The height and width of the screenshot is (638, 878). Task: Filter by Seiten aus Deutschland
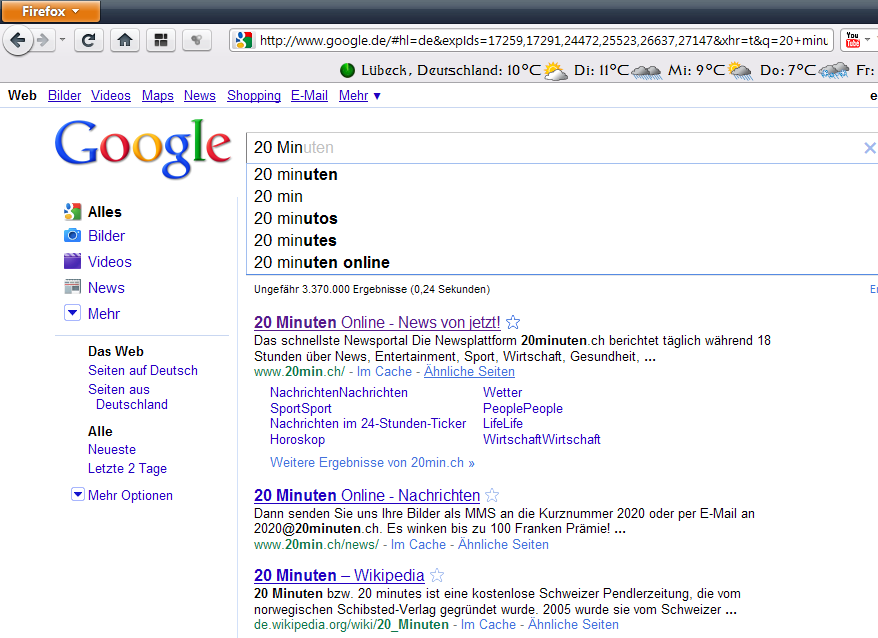128,397
